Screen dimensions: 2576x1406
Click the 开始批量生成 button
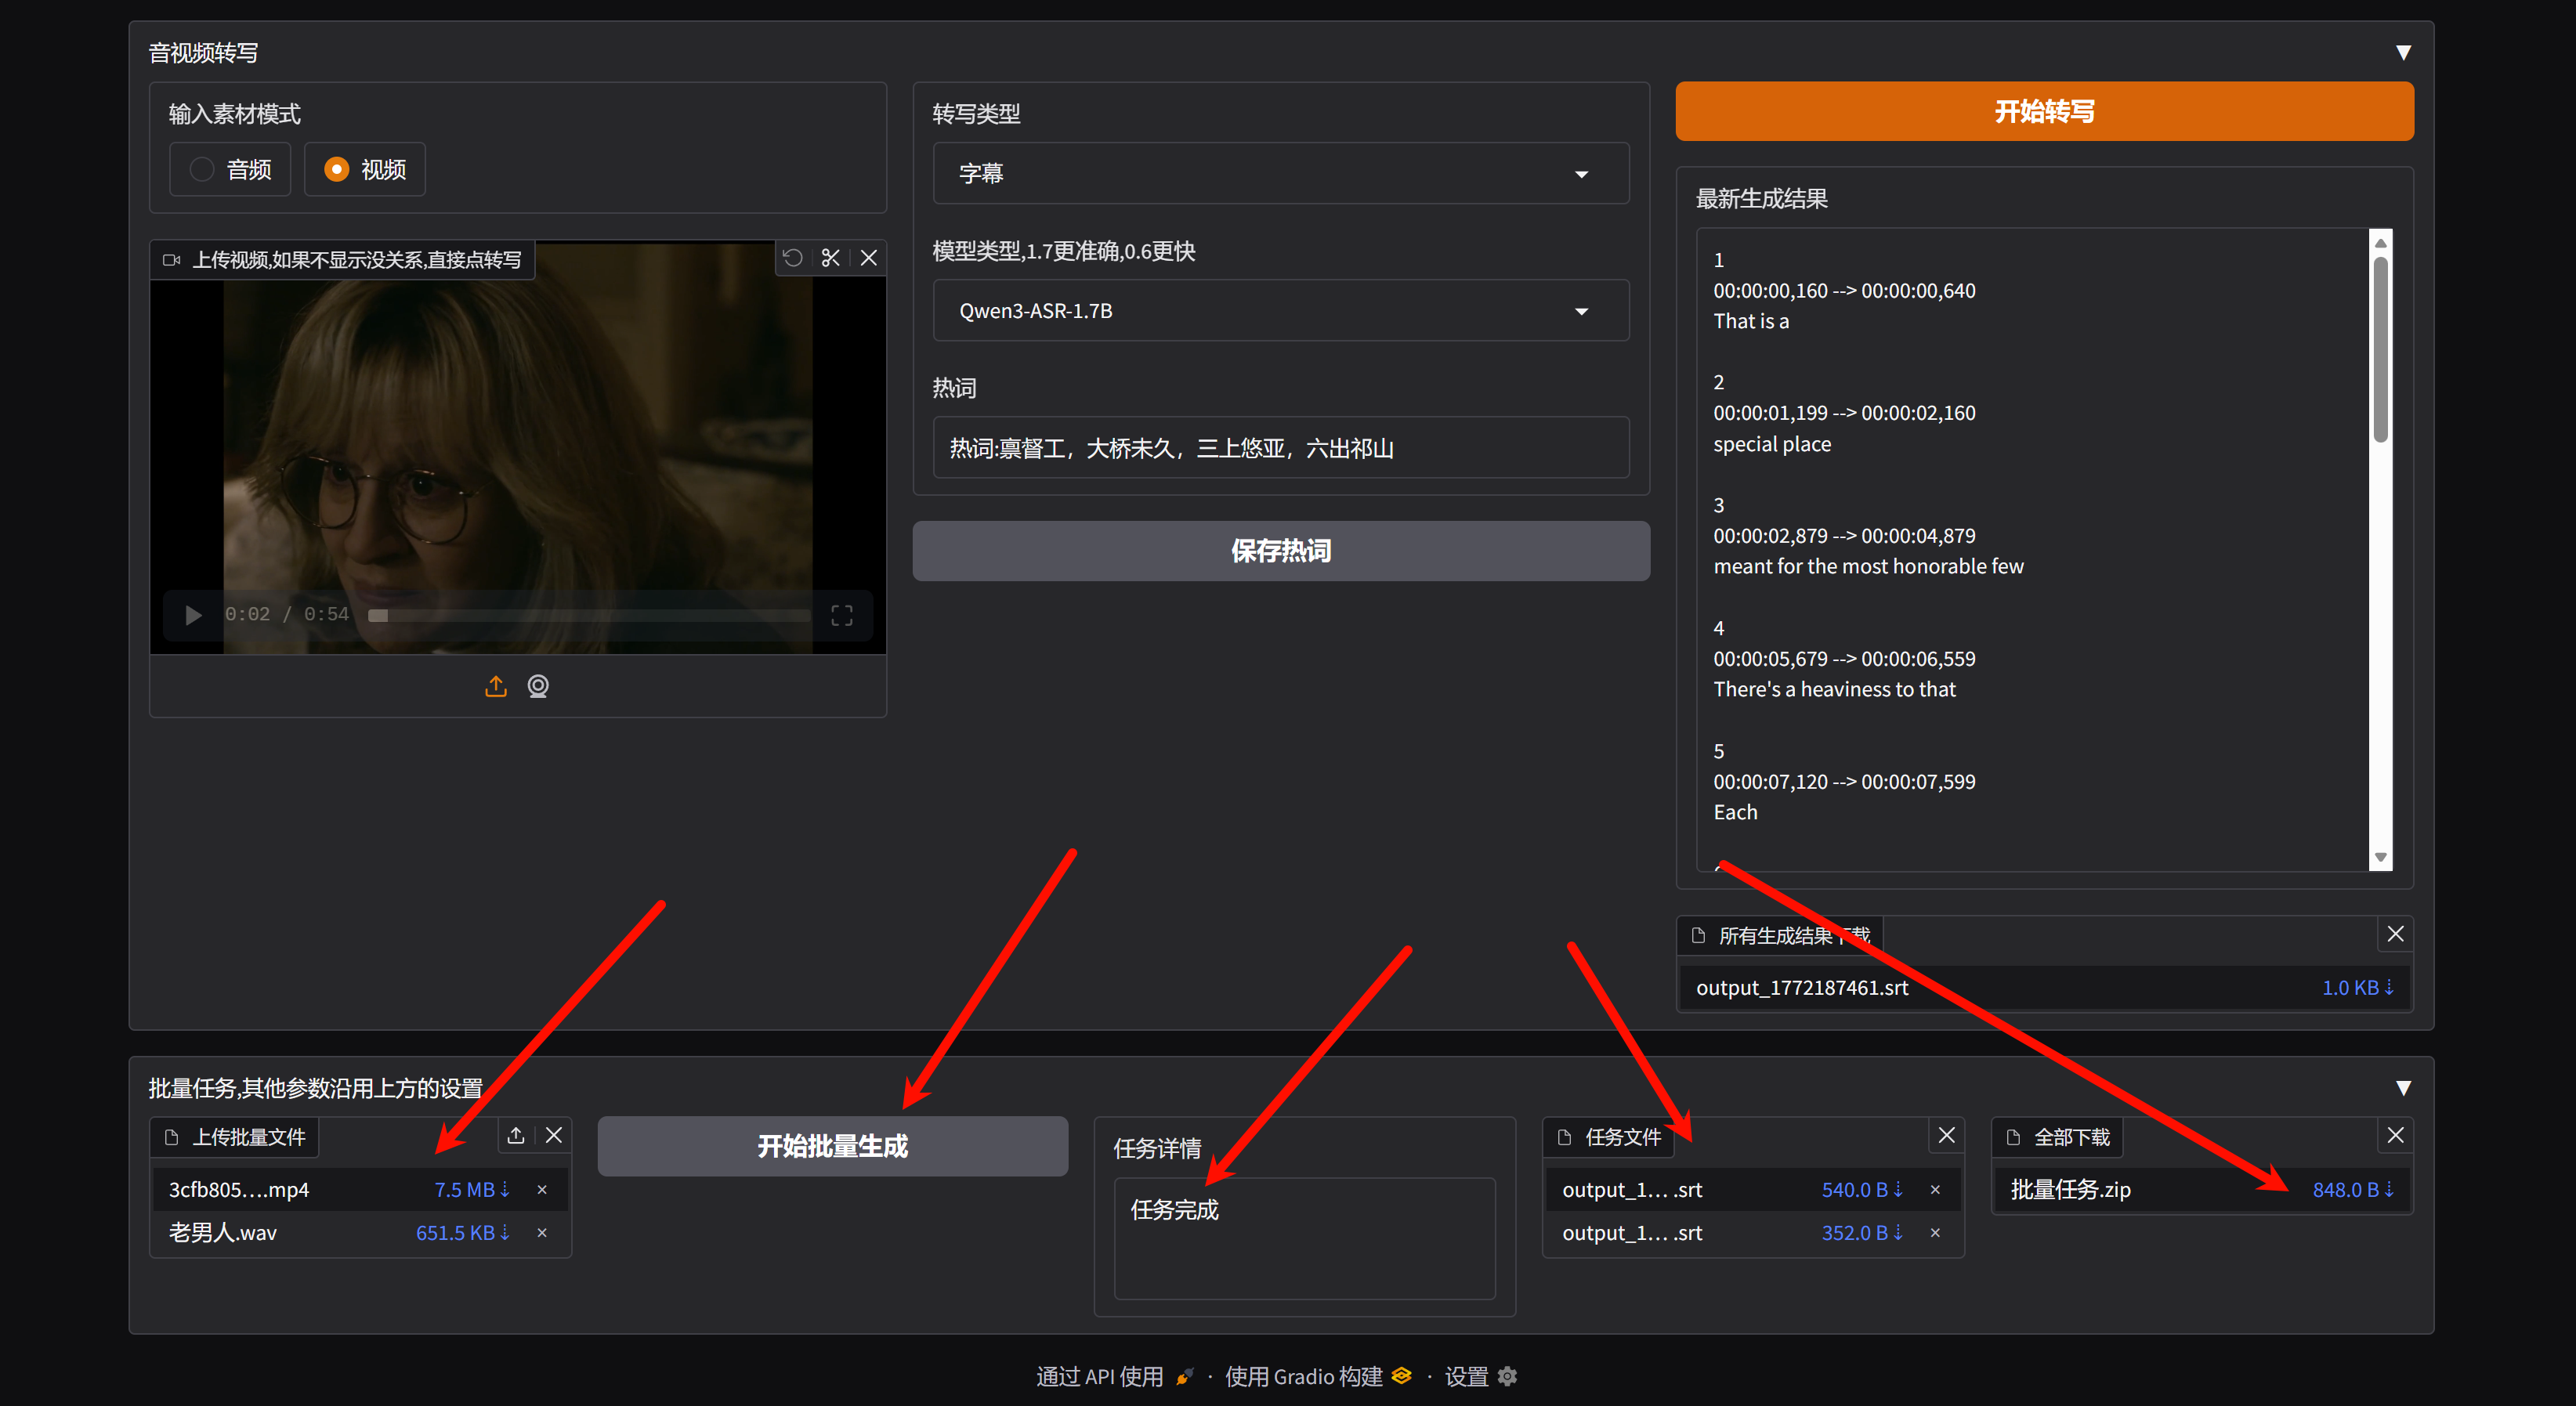832,1146
